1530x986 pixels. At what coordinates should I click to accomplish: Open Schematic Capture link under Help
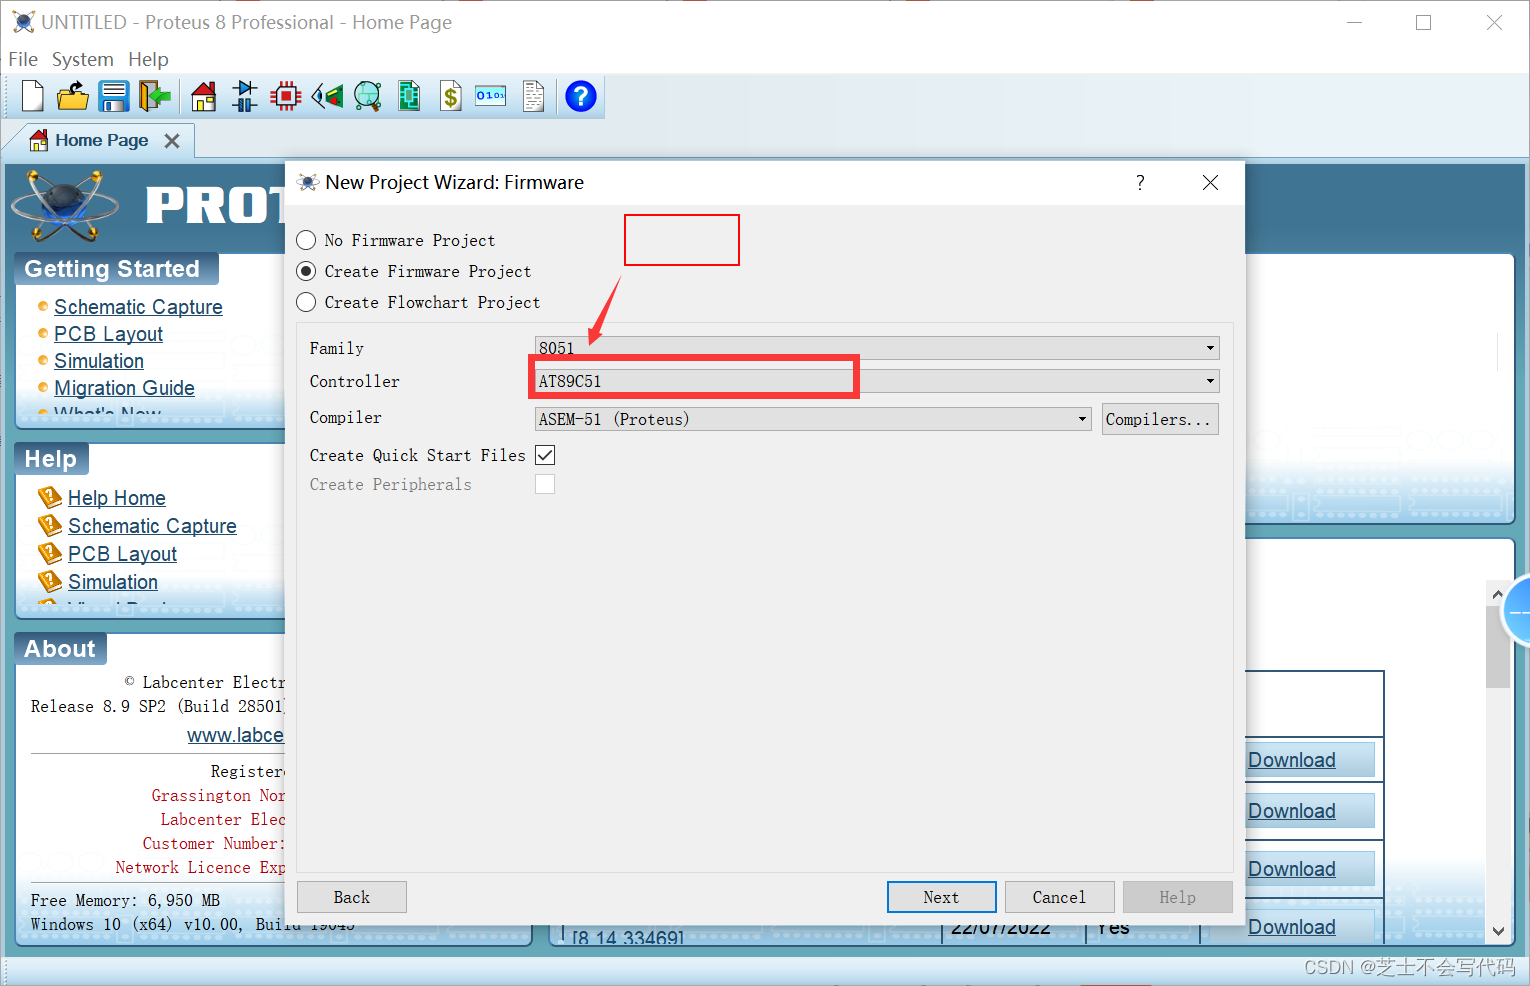(x=152, y=526)
